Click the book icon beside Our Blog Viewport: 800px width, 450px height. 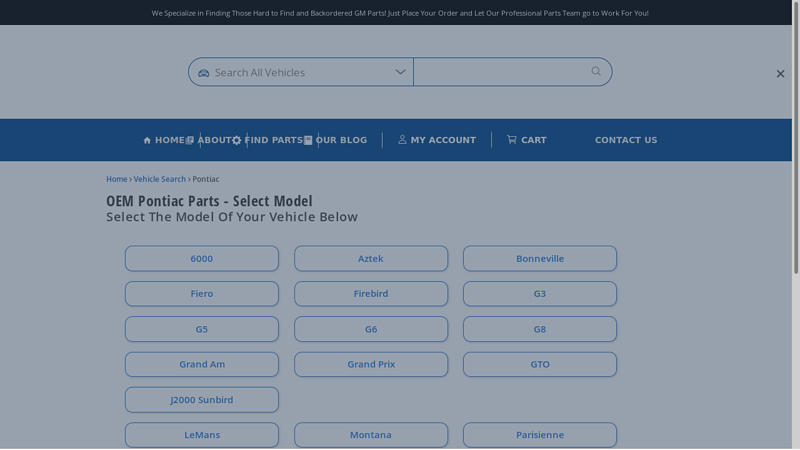tap(308, 140)
